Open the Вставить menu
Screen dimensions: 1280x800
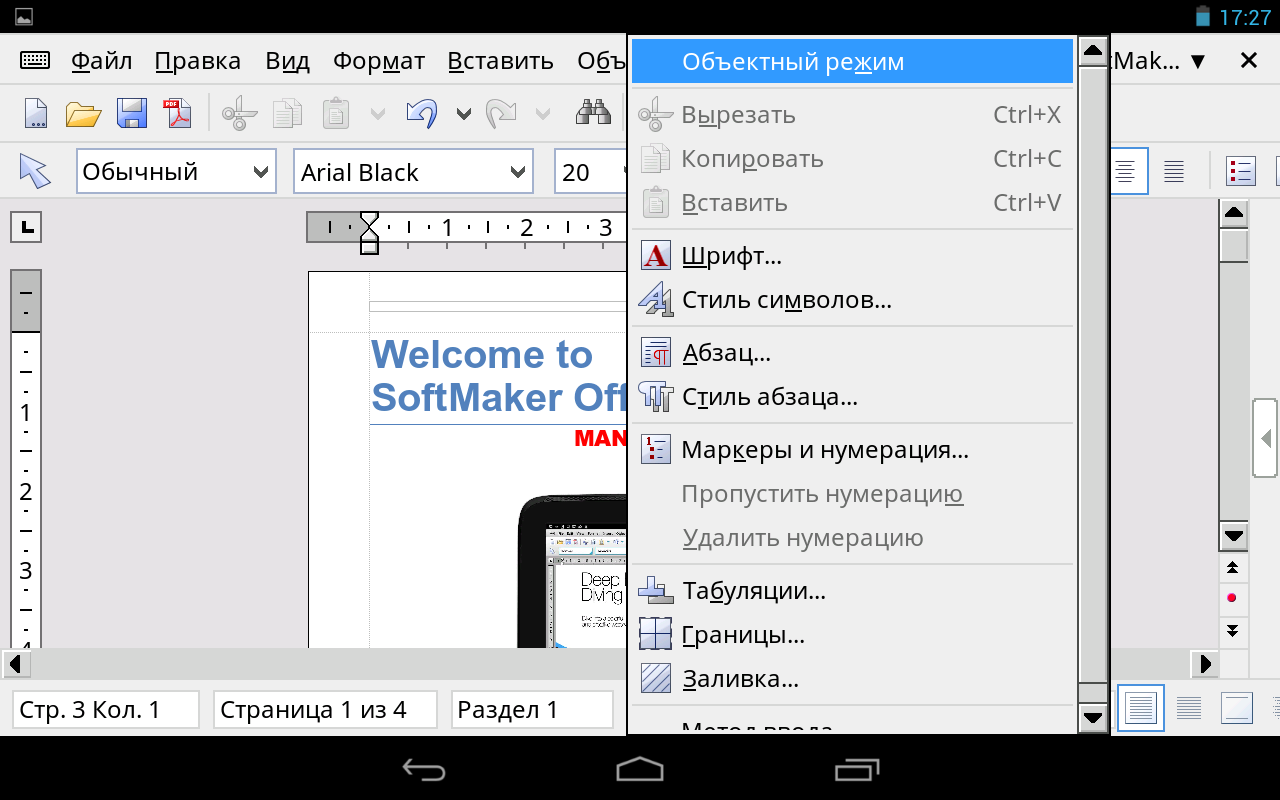[x=500, y=61]
